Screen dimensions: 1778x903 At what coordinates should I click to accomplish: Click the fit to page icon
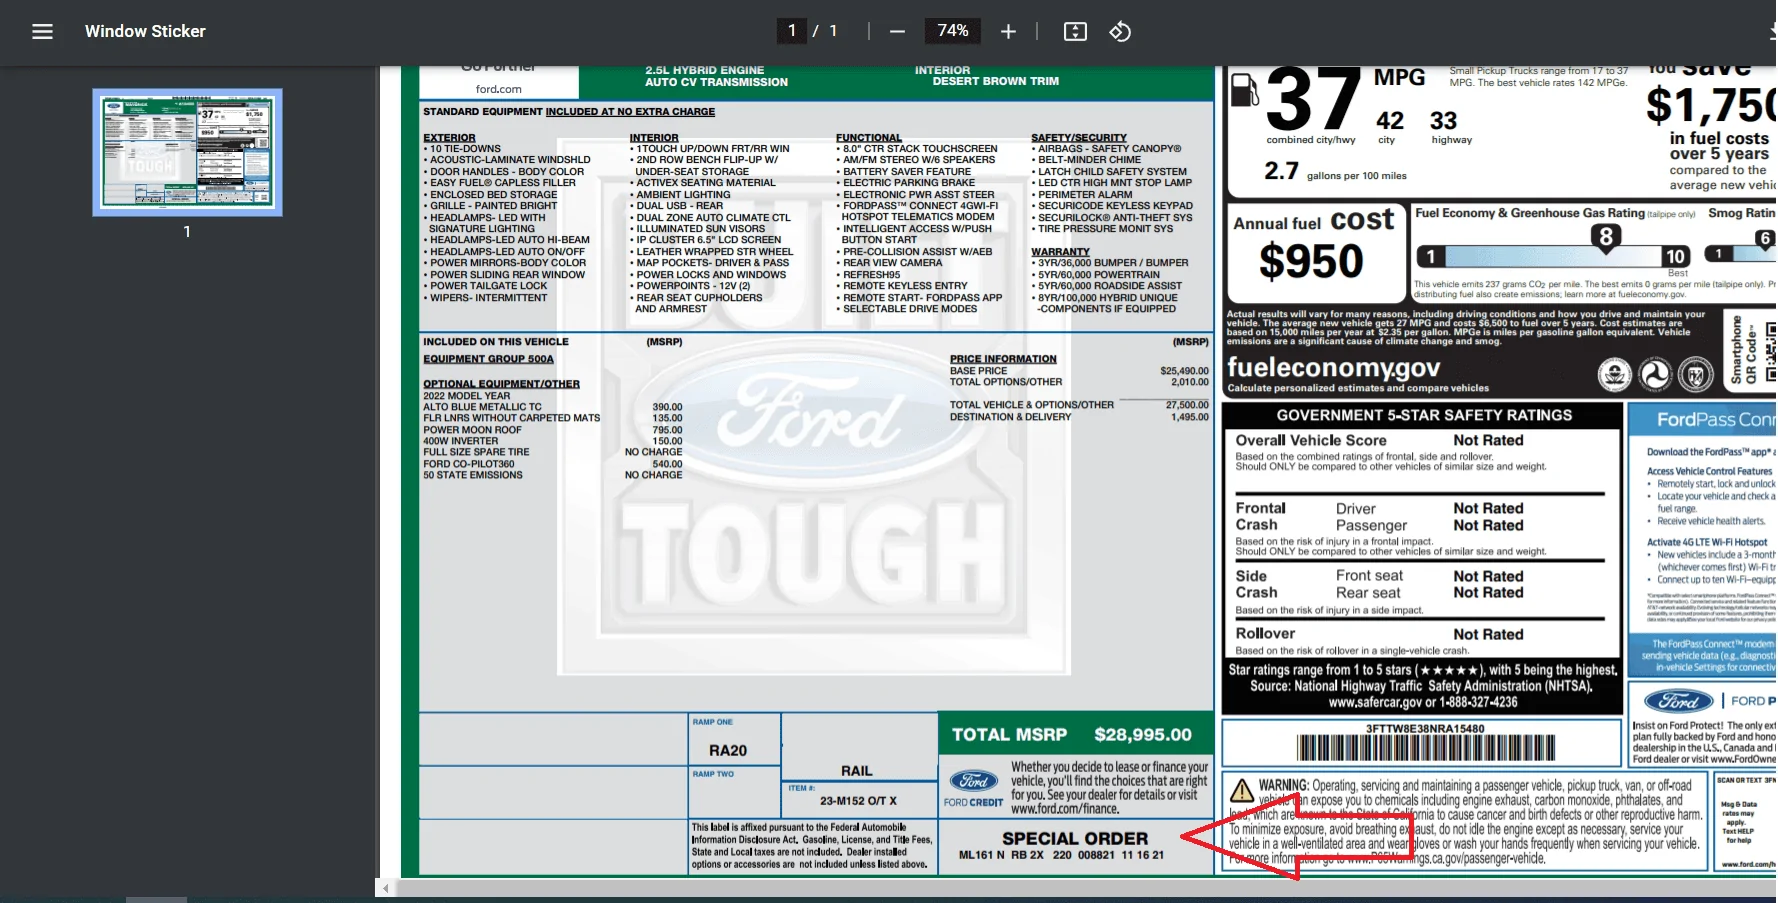(x=1075, y=32)
